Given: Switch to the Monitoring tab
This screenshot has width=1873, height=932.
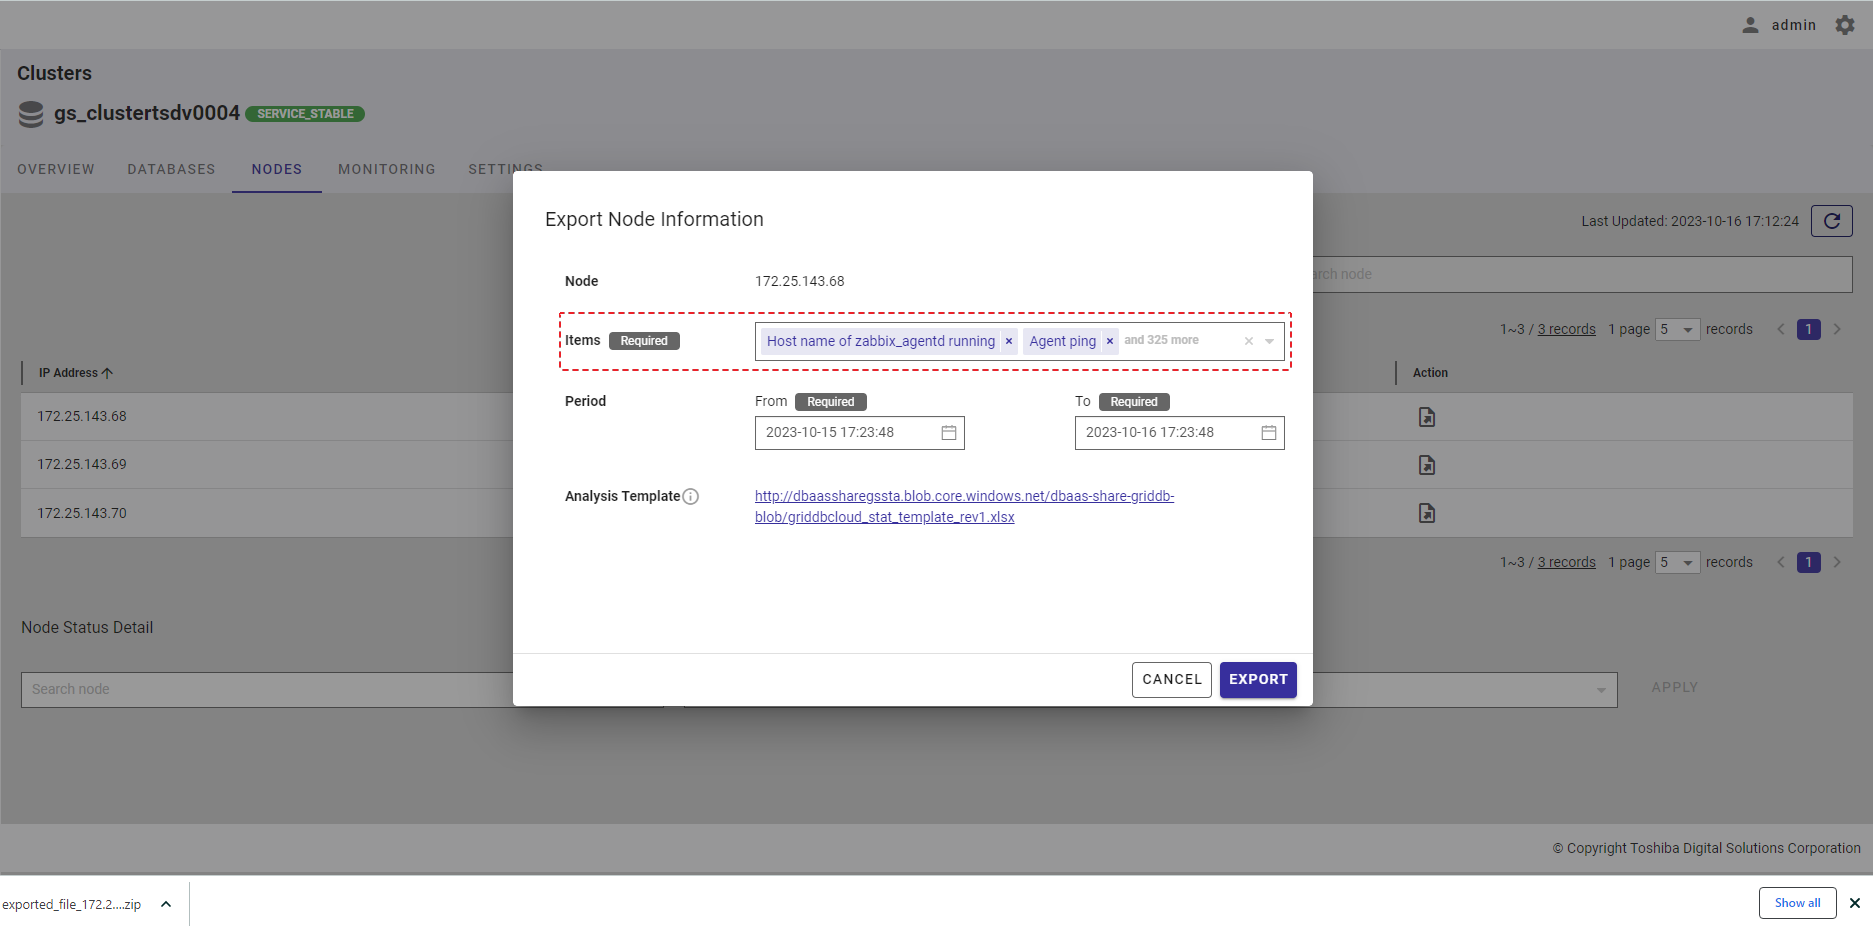Looking at the screenshot, I should [x=386, y=169].
